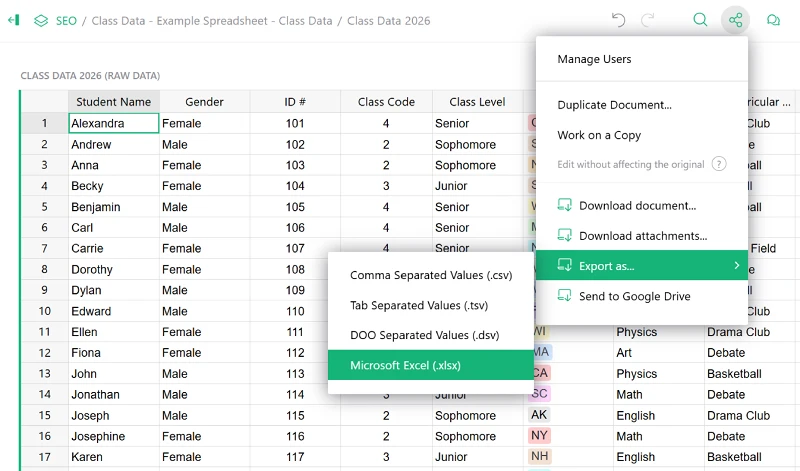Click the help question mark icon
Image resolution: width=800 pixels, height=471 pixels.
(718, 164)
